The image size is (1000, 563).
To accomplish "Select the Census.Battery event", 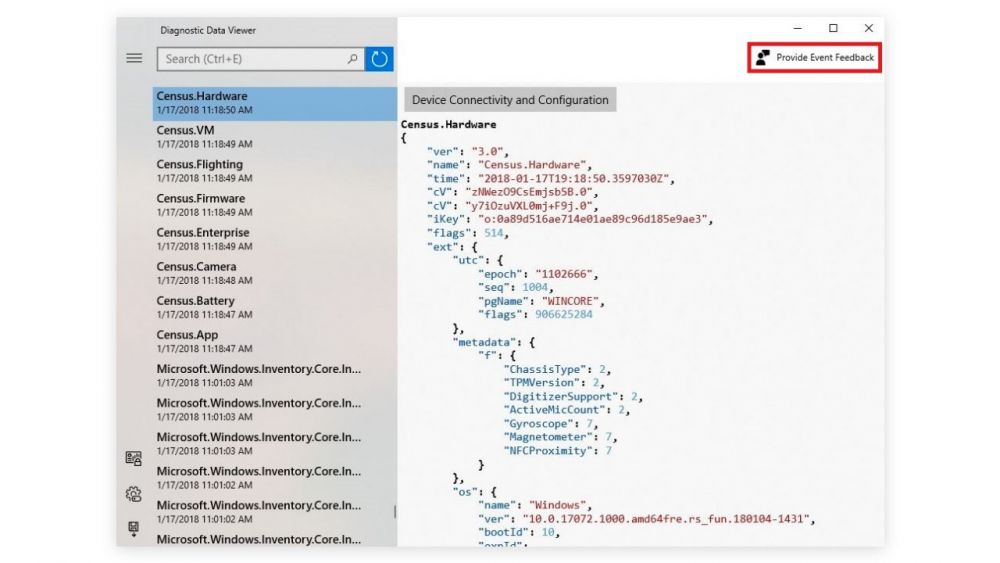I will tap(275, 307).
